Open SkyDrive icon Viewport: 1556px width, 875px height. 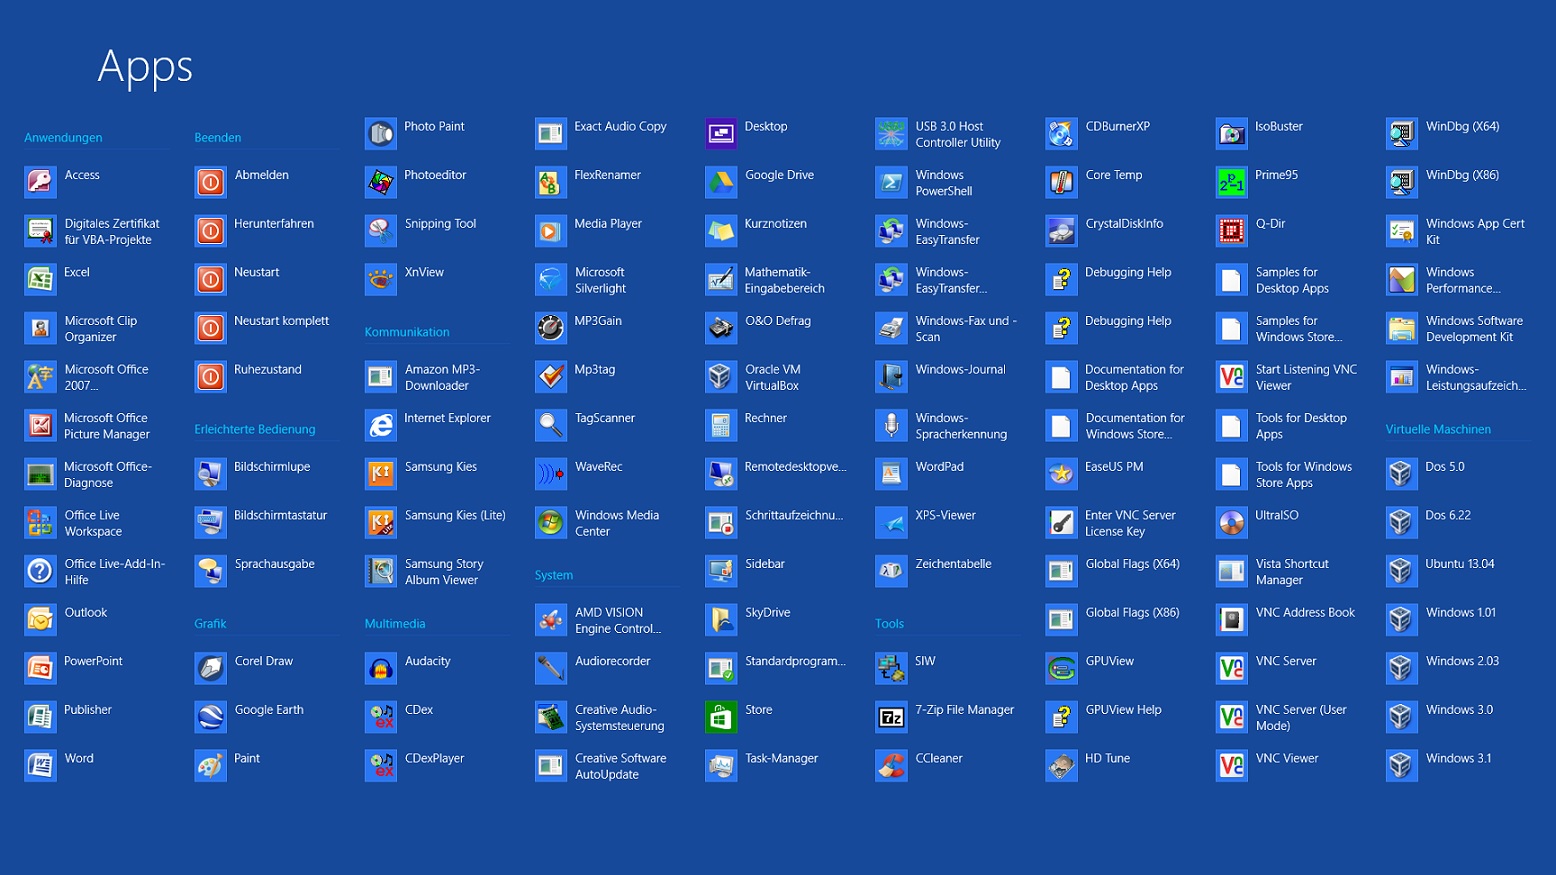point(721,620)
